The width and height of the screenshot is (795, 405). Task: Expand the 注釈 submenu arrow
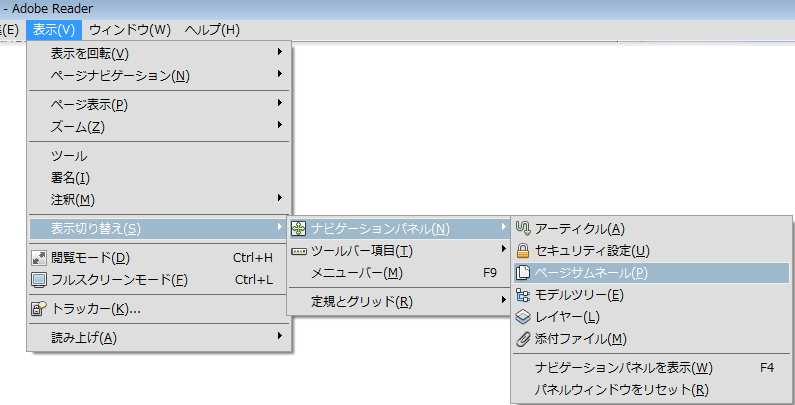tap(279, 198)
